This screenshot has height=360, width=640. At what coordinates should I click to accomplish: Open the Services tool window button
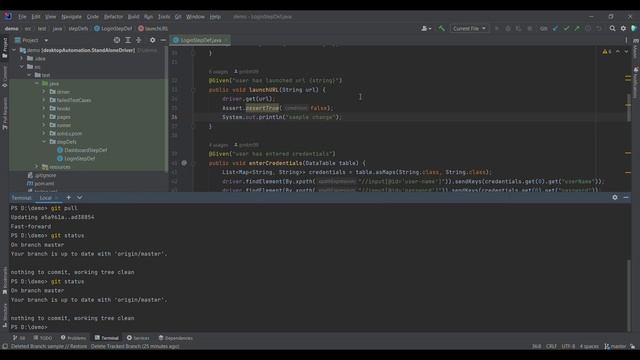coord(138,338)
